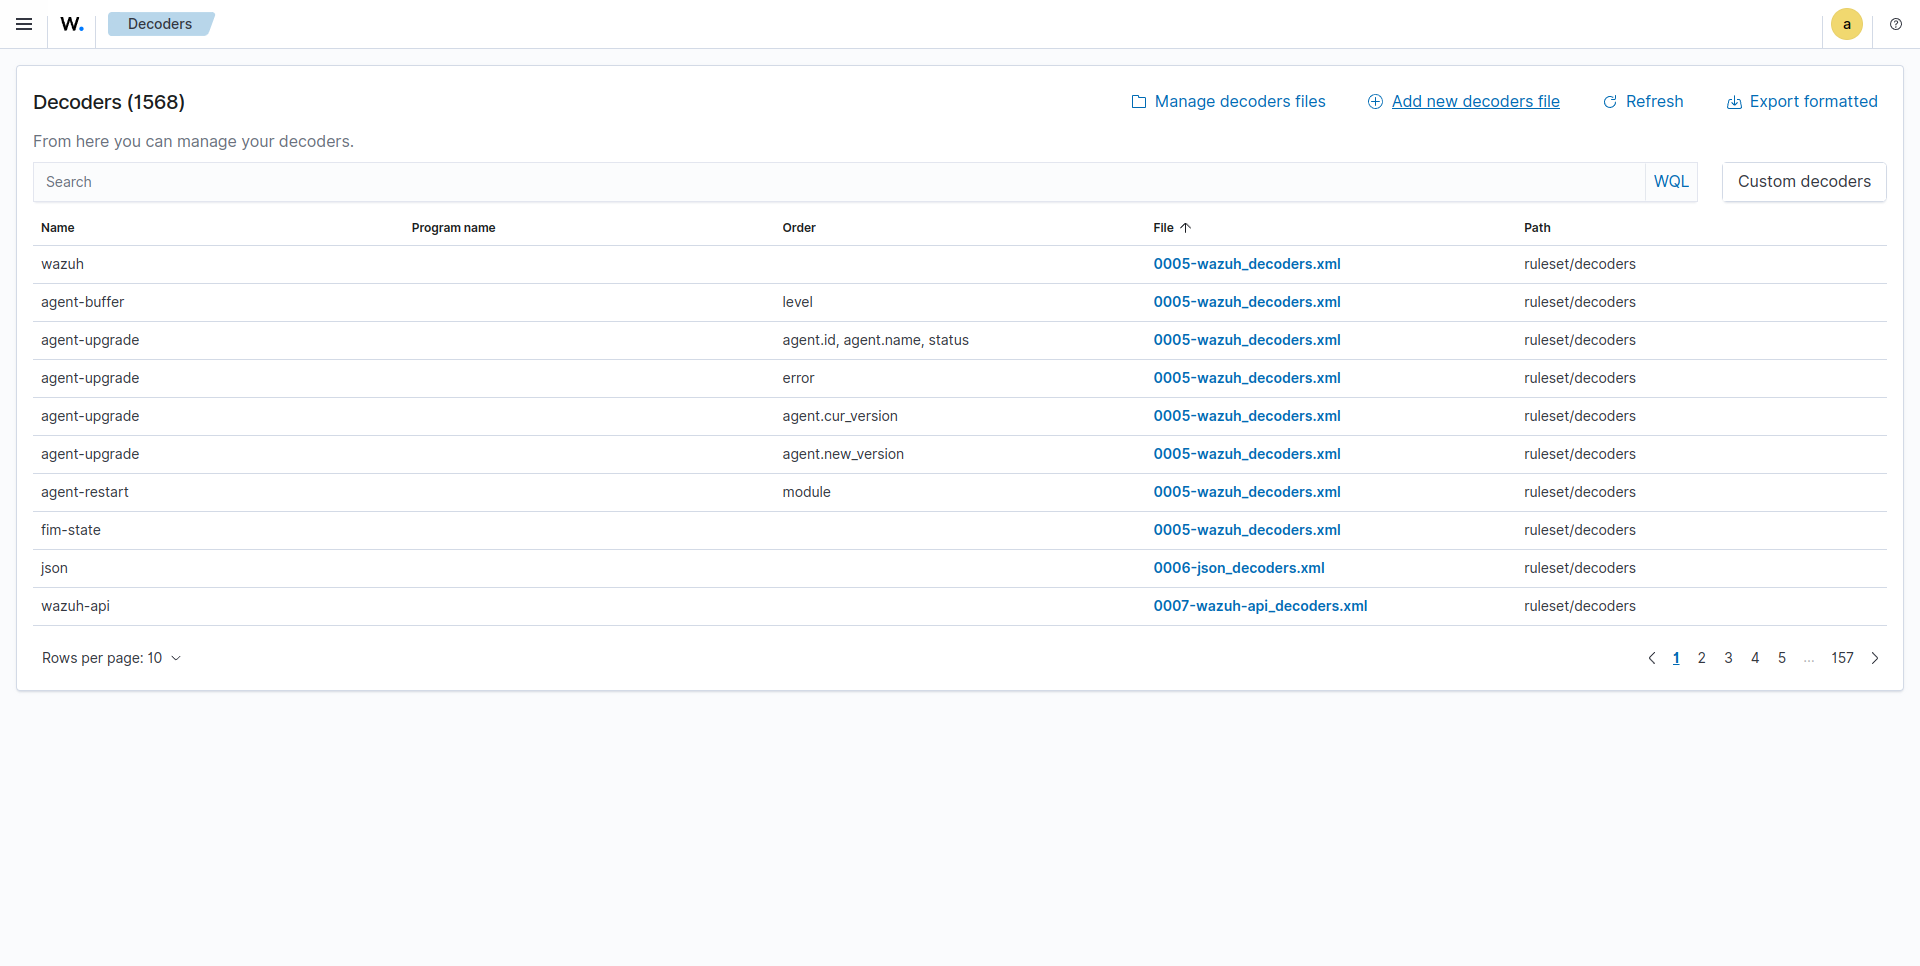
Task: Go to page 4
Action: [1755, 658]
